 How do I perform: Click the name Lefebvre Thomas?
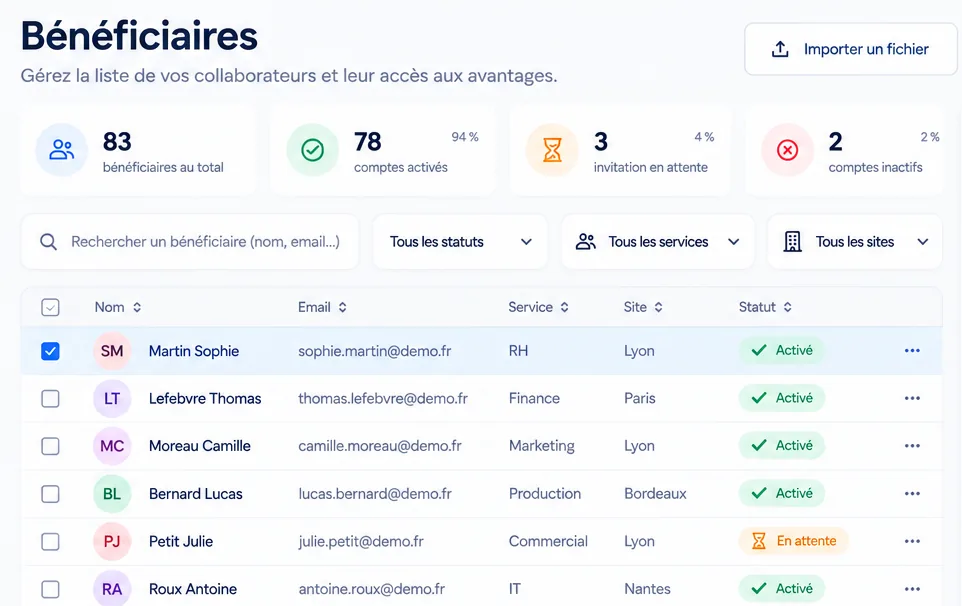pos(205,399)
